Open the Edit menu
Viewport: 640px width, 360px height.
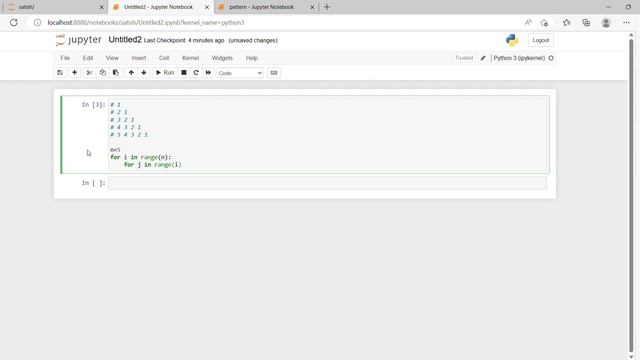(x=88, y=58)
